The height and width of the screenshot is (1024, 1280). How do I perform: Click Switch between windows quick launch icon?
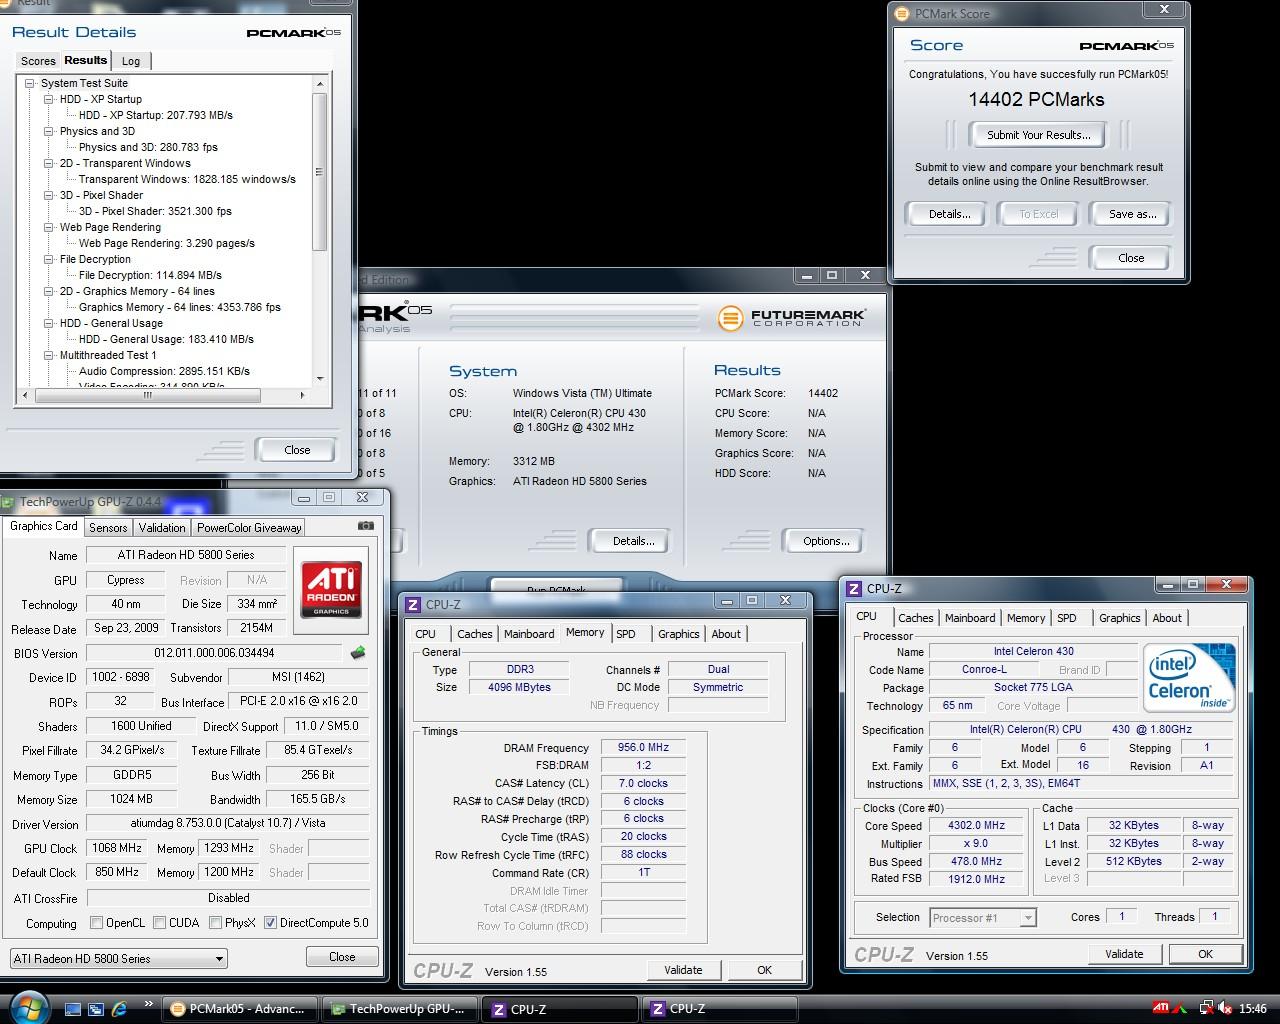(96, 1009)
